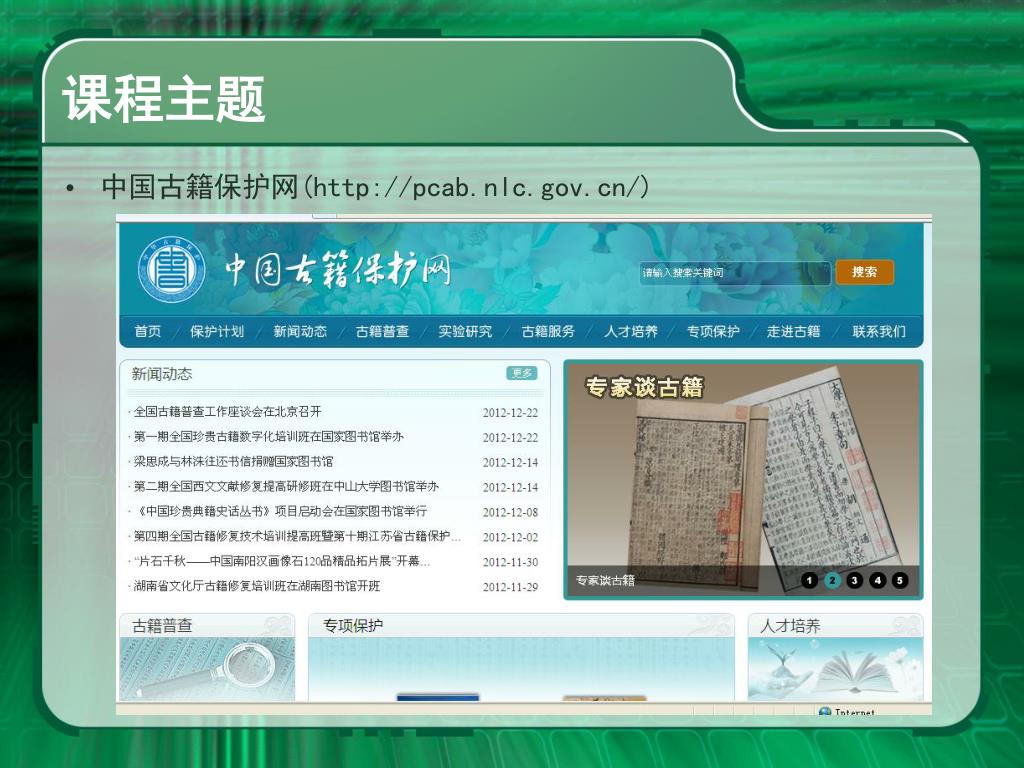Open news 梁思成与林洙往还书信捐赠国家图书馆
Screen dimensions: 1024x768
click(233, 461)
